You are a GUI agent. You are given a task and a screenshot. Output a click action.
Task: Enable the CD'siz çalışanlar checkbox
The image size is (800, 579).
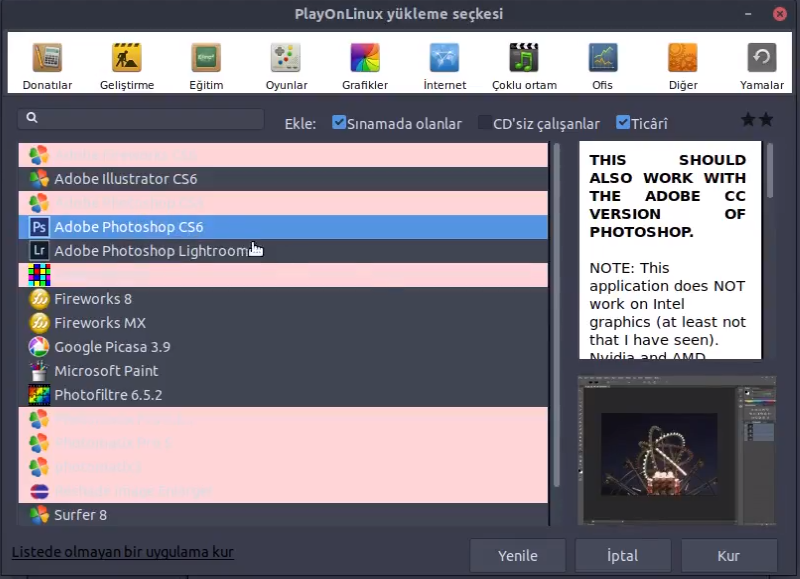[484, 122]
